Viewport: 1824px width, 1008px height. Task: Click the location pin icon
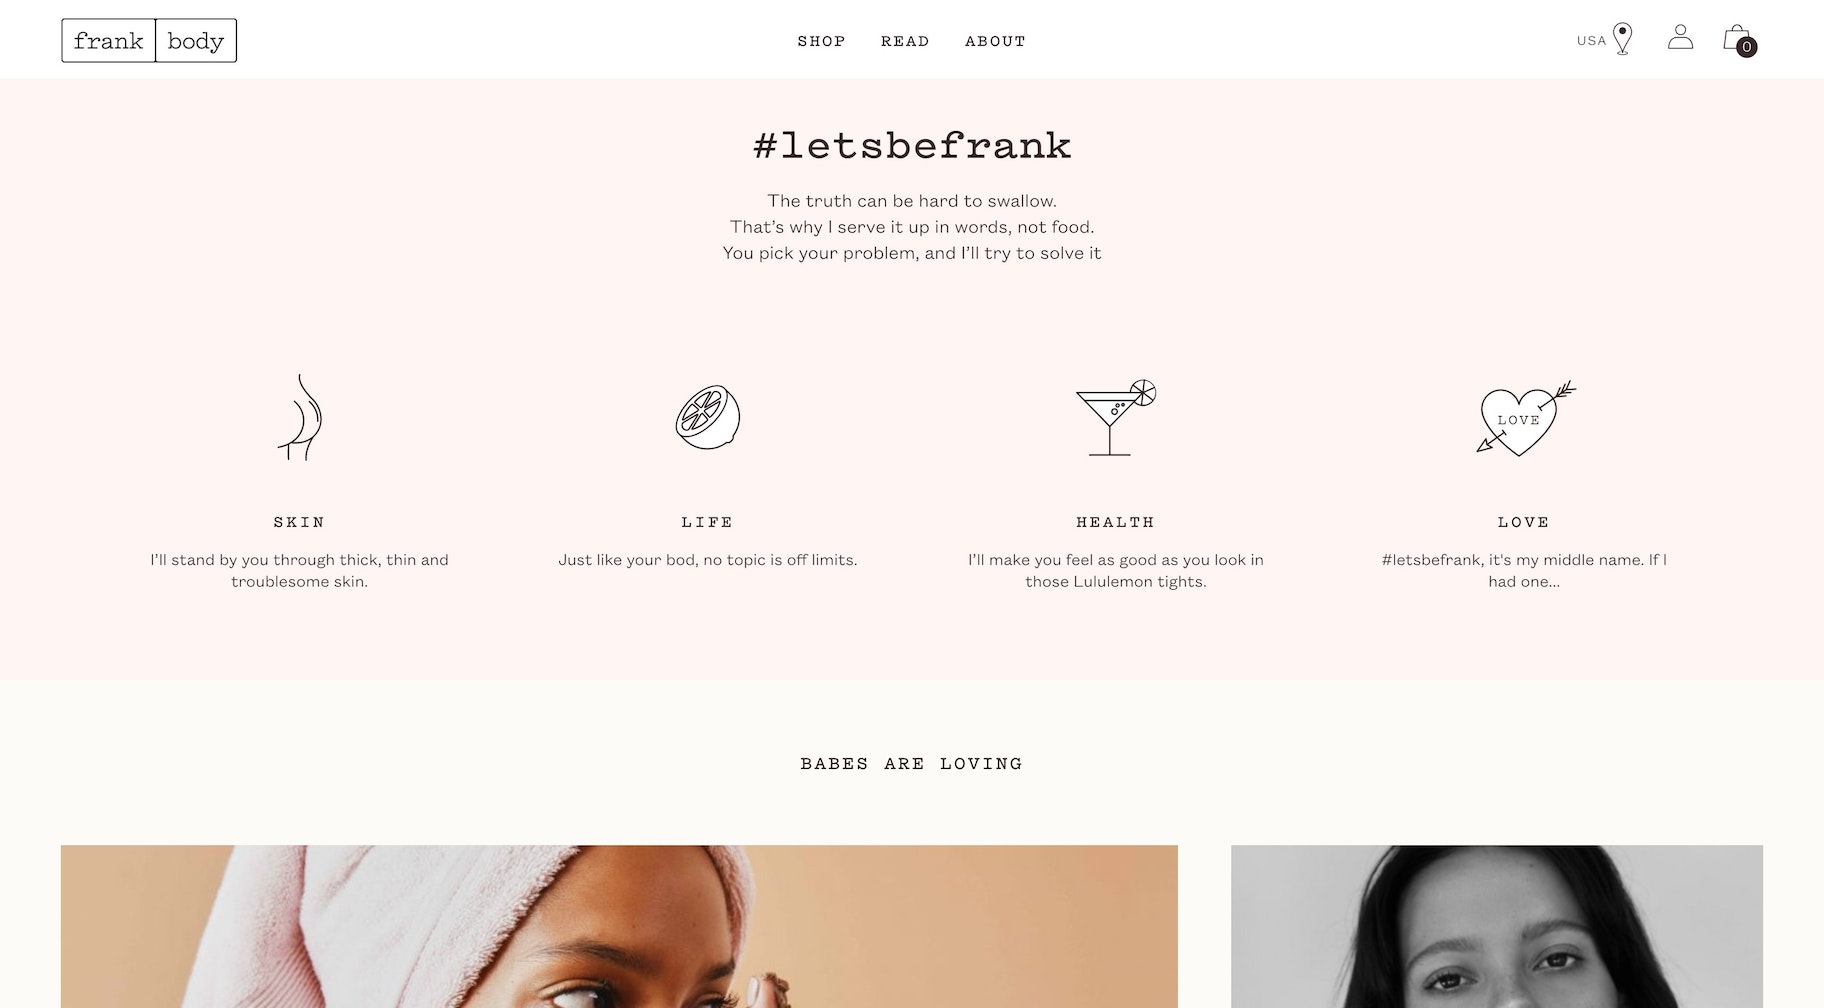tap(1623, 39)
